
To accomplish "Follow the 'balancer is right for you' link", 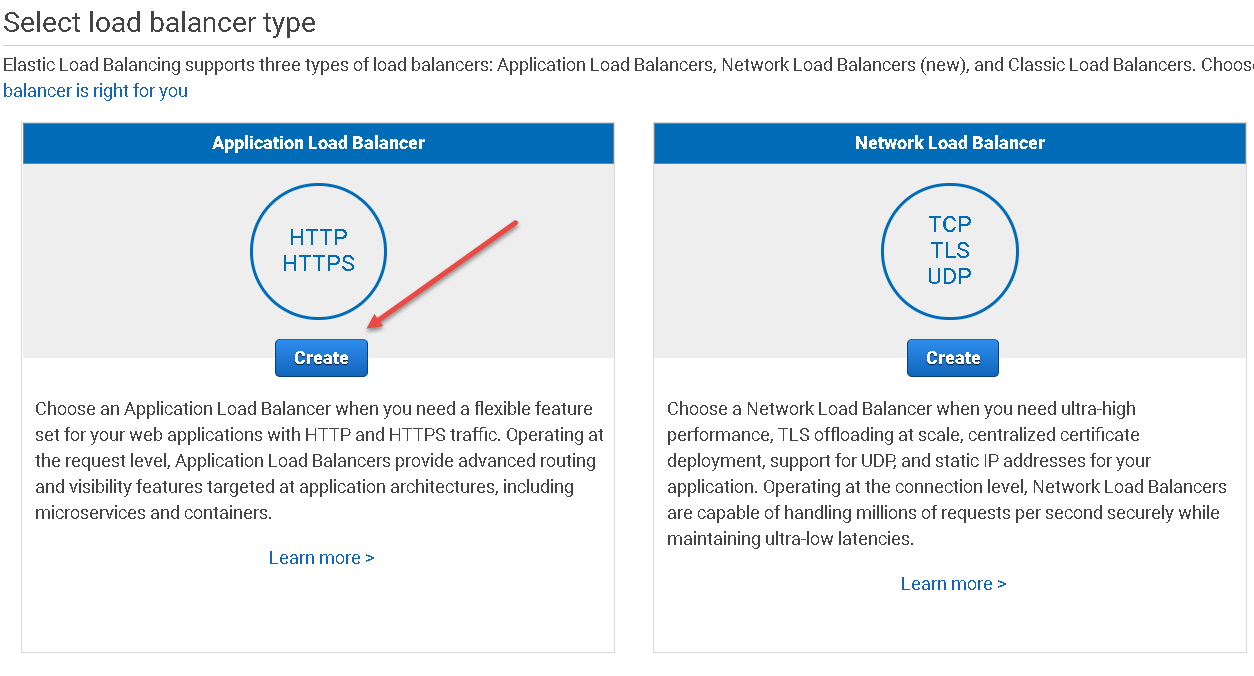I will (x=95, y=91).
